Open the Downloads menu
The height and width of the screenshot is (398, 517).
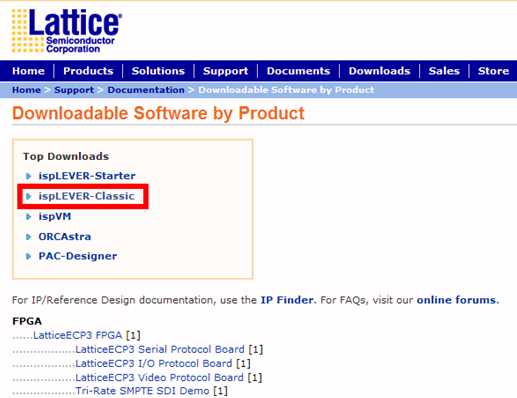pyautogui.click(x=379, y=71)
